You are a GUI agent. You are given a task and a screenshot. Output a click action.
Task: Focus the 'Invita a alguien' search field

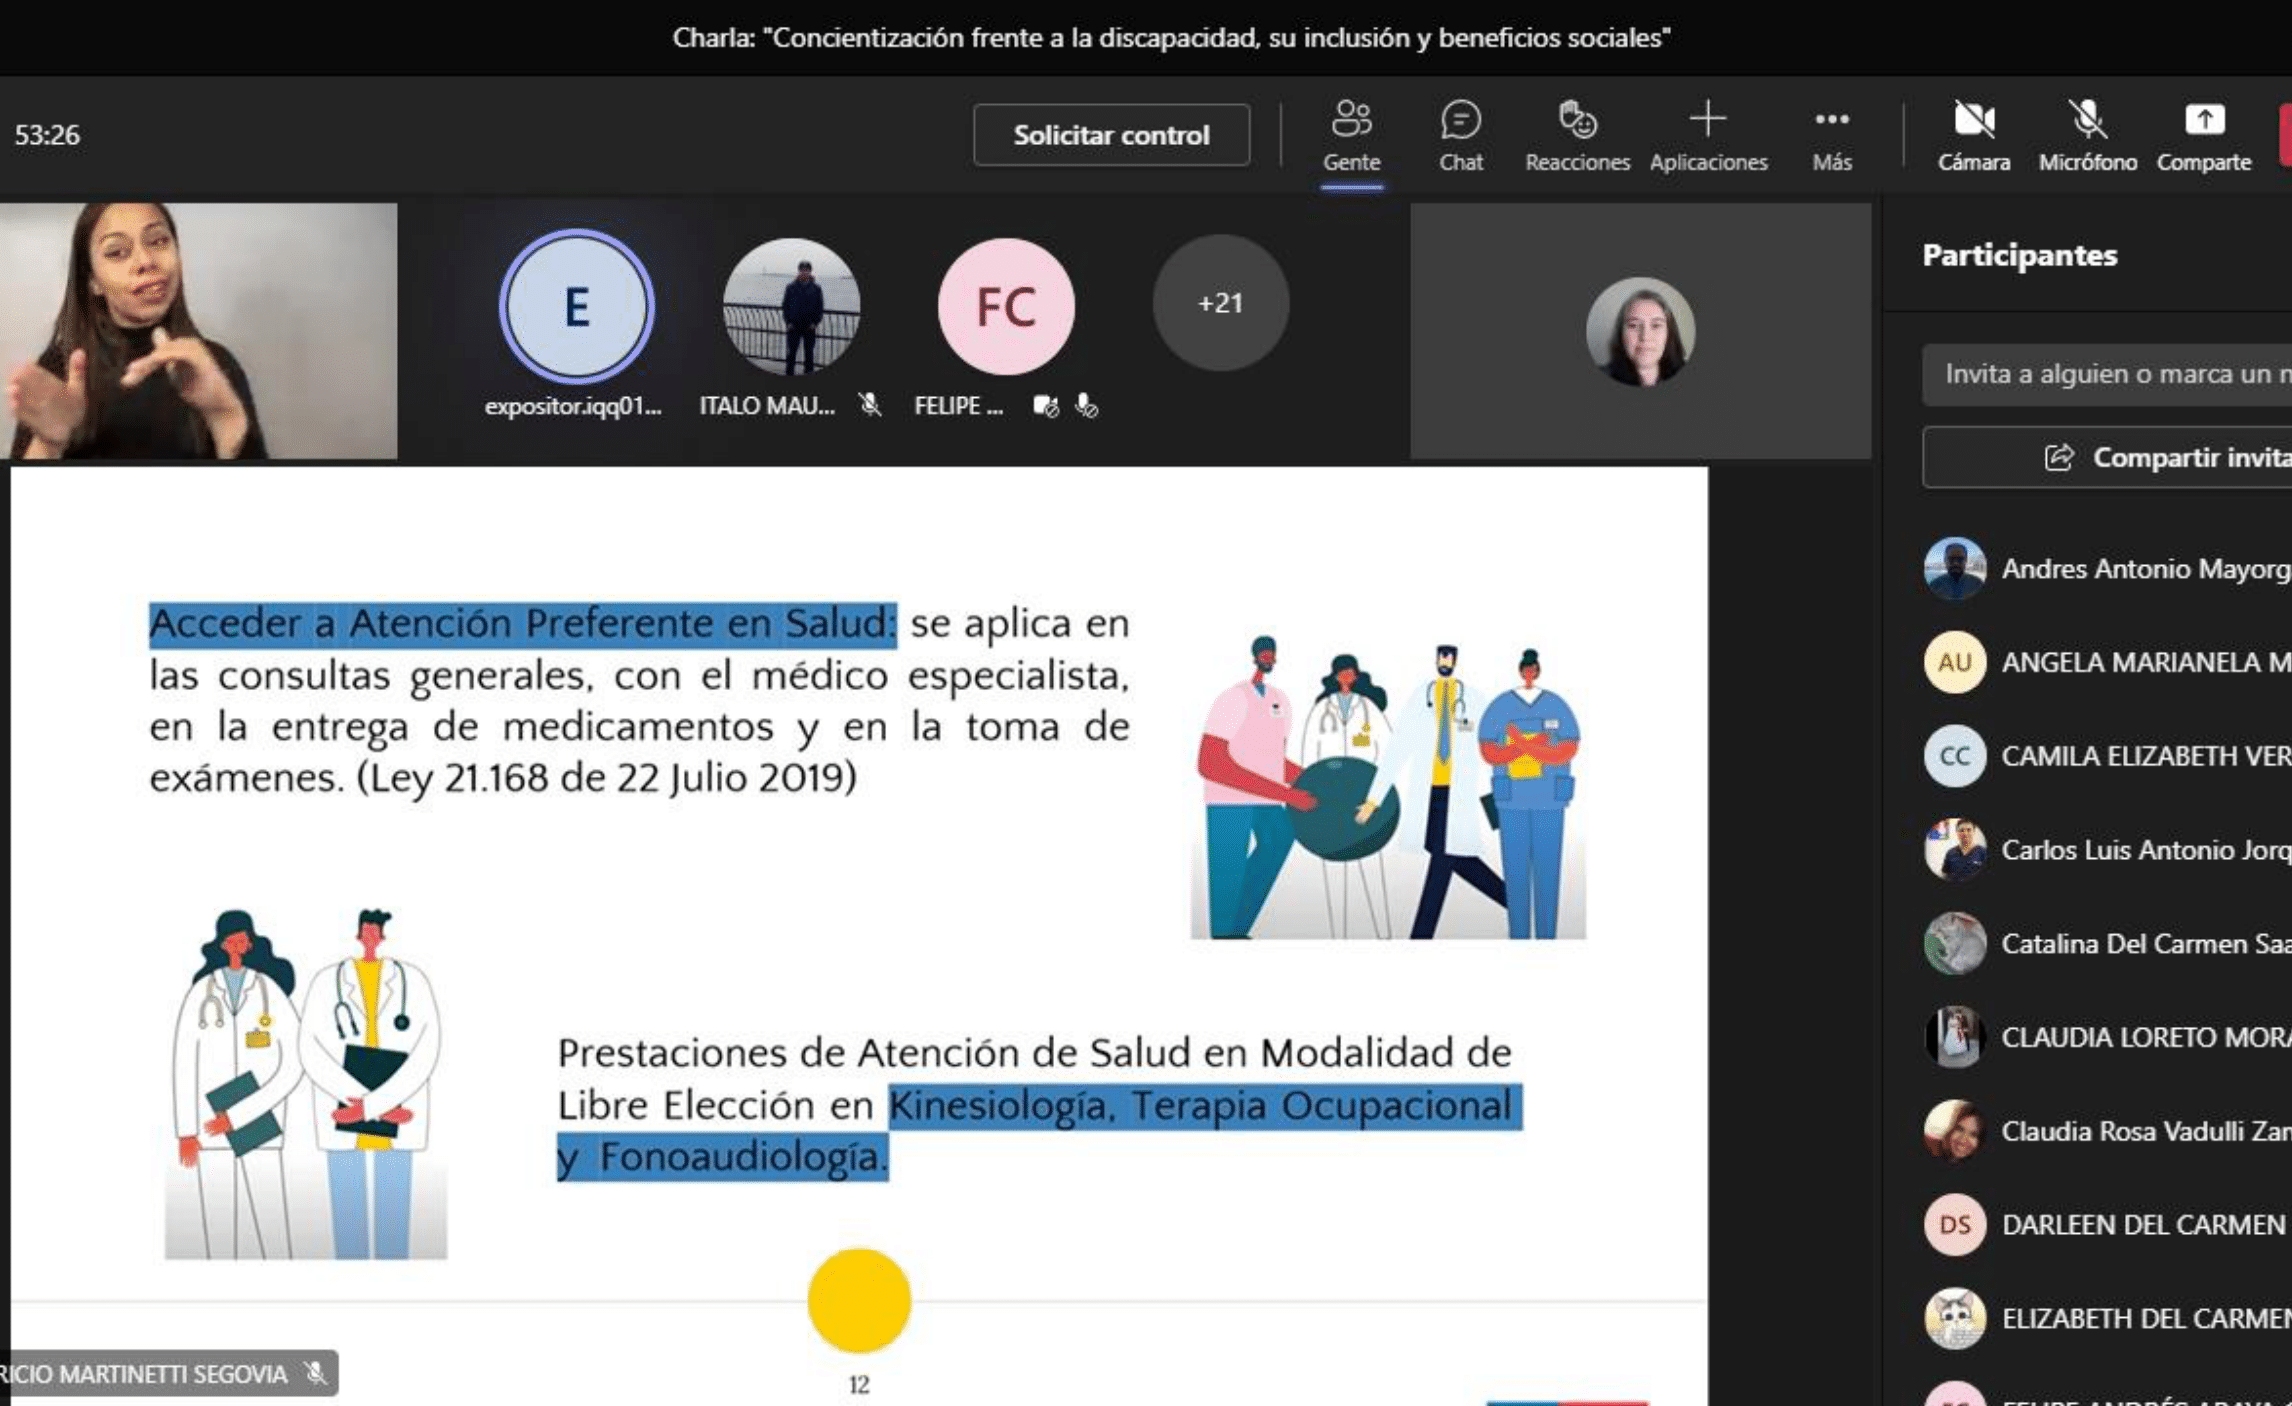point(2107,374)
